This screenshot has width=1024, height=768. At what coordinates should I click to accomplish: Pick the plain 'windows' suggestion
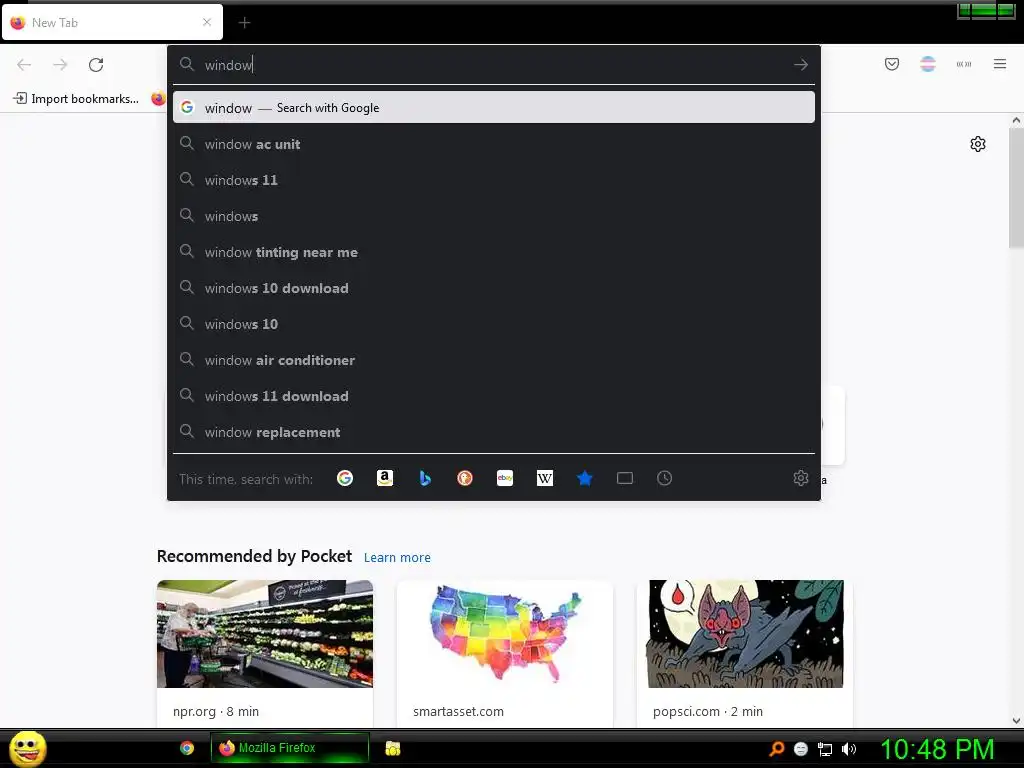tap(494, 216)
